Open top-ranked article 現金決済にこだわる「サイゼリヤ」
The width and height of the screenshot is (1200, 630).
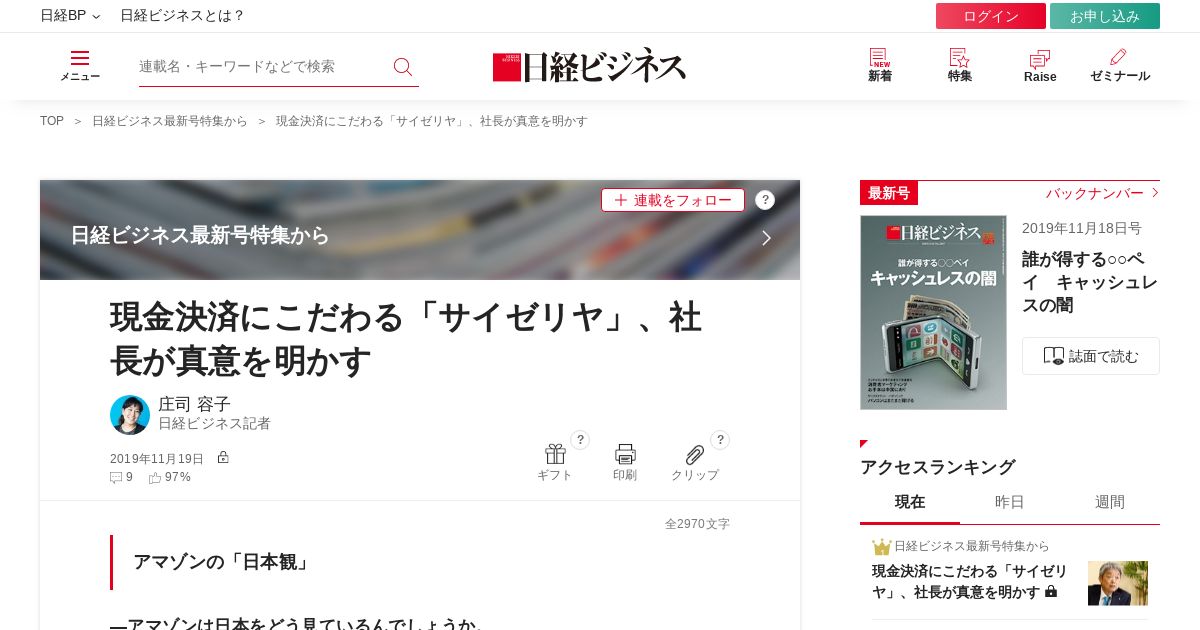970,582
